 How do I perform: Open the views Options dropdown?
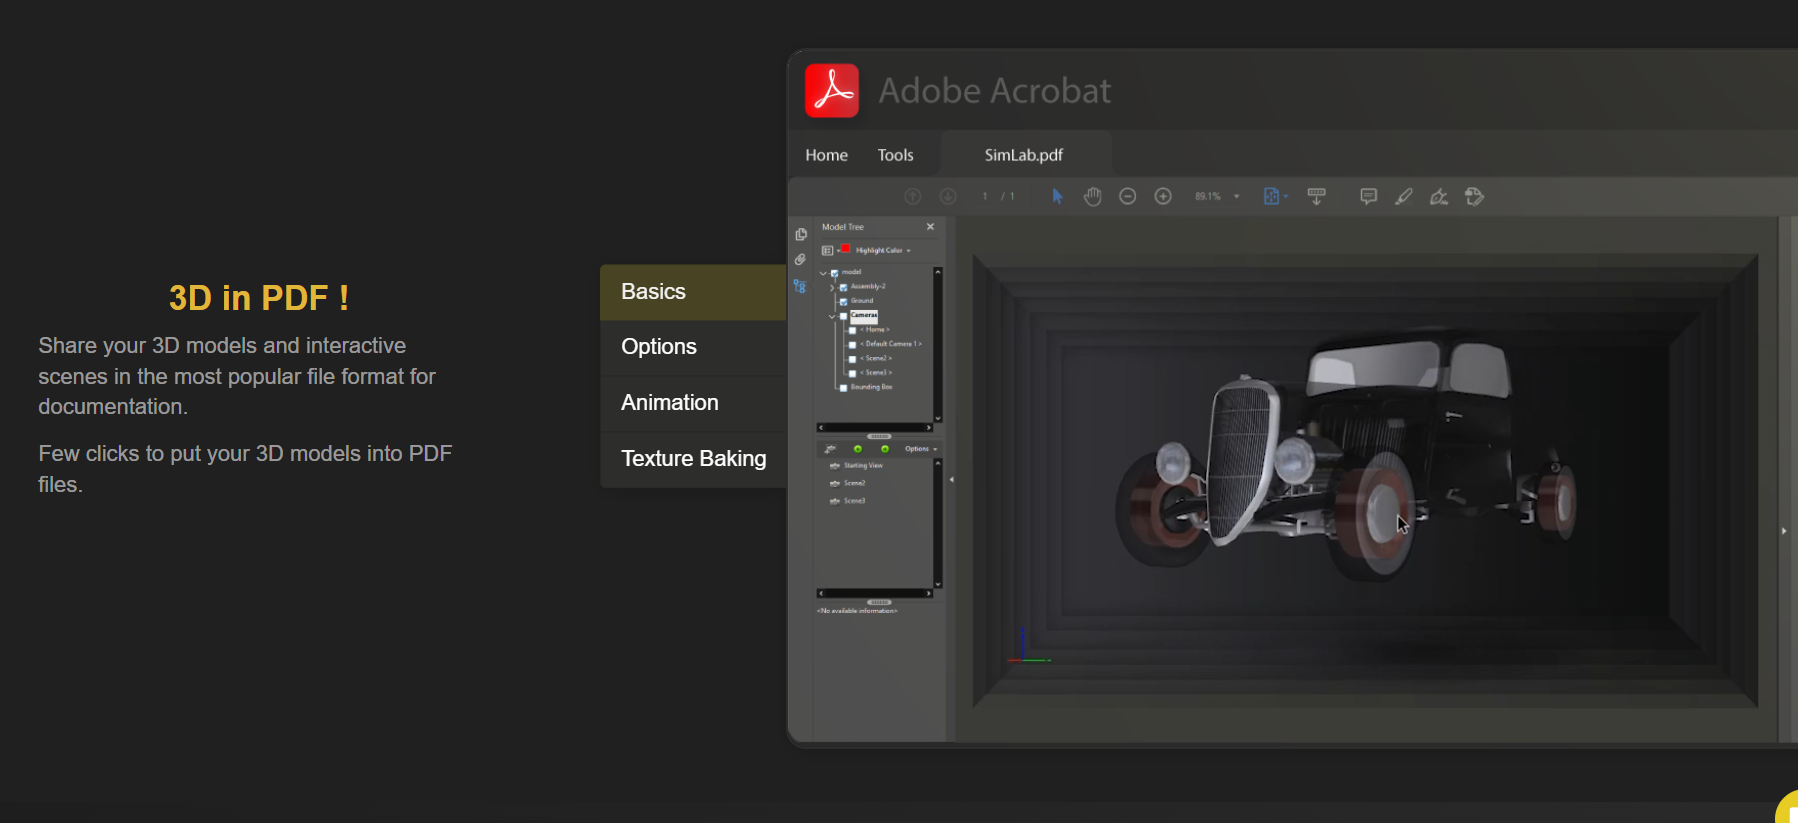(921, 449)
